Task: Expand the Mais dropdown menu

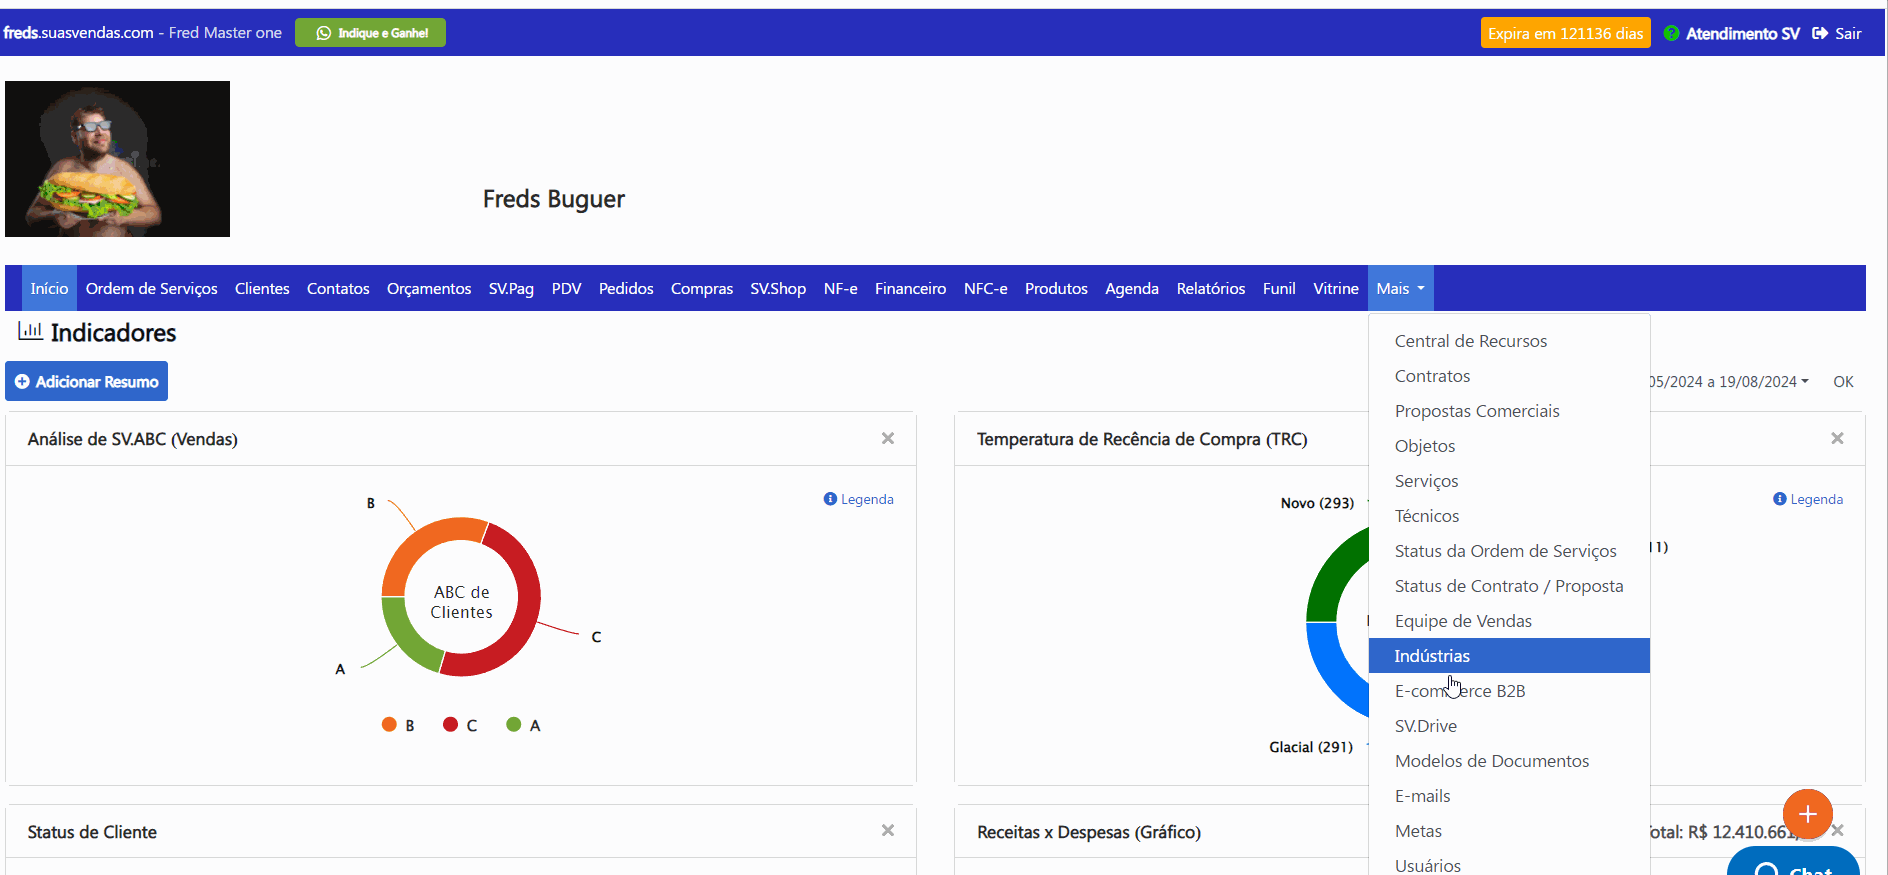Action: (x=1400, y=288)
